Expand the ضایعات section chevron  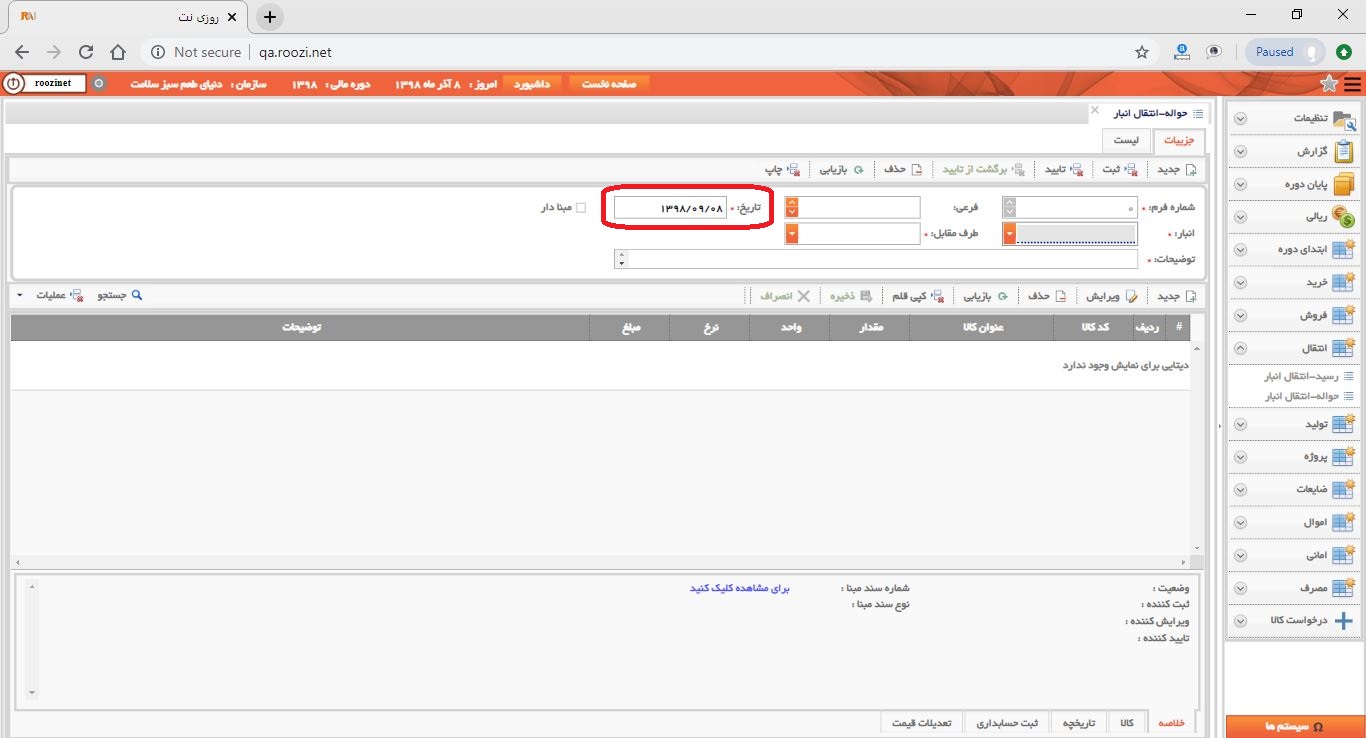coord(1240,490)
